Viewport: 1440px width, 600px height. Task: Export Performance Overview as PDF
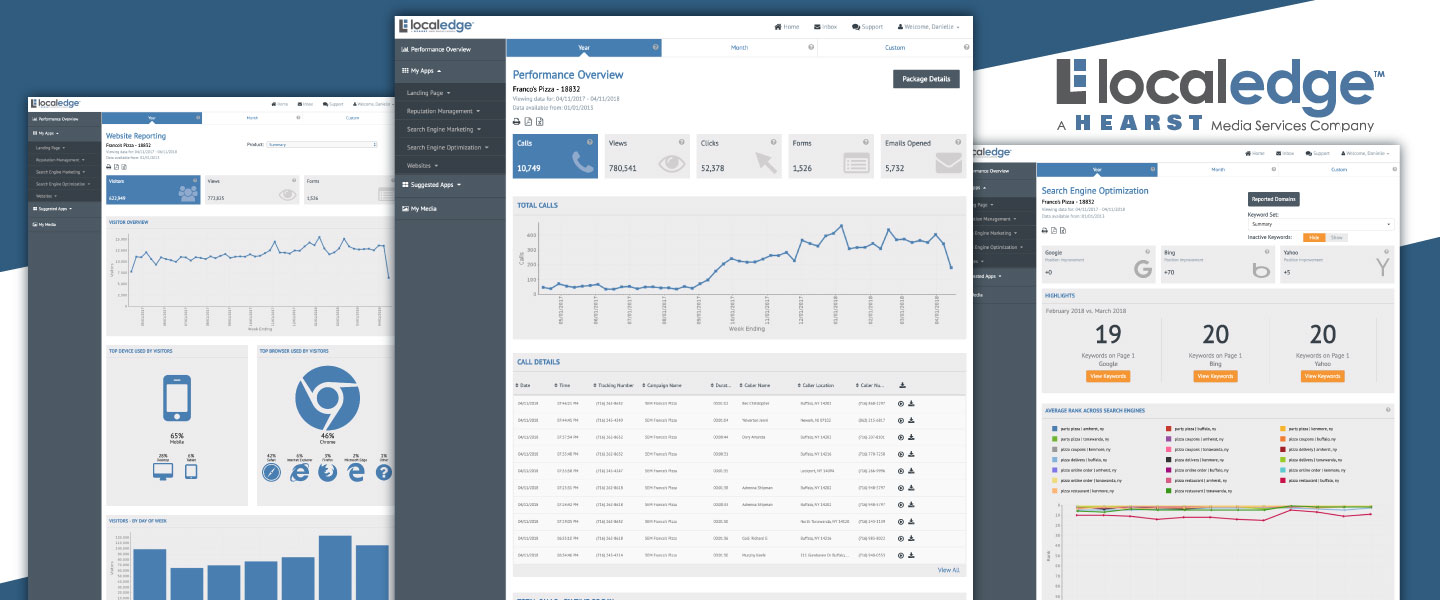pos(528,121)
